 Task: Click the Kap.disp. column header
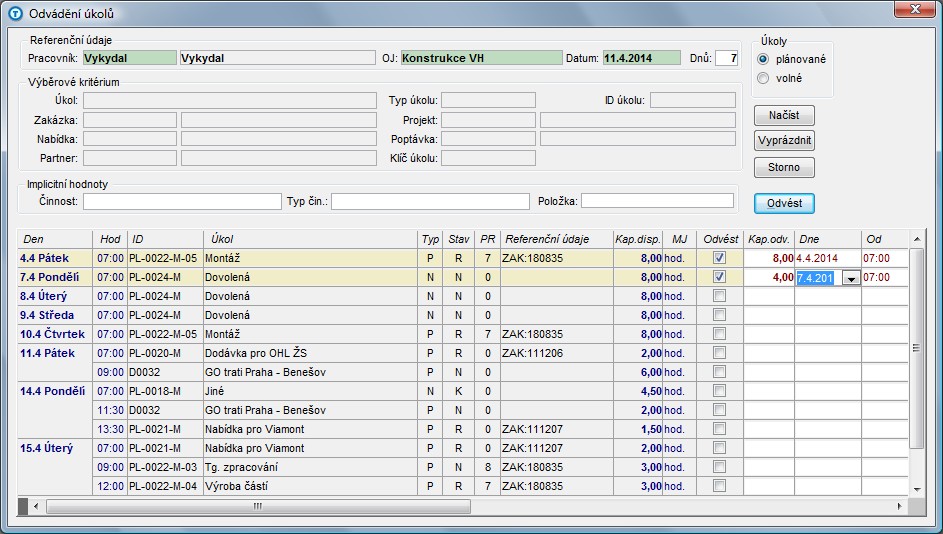click(x=637, y=239)
